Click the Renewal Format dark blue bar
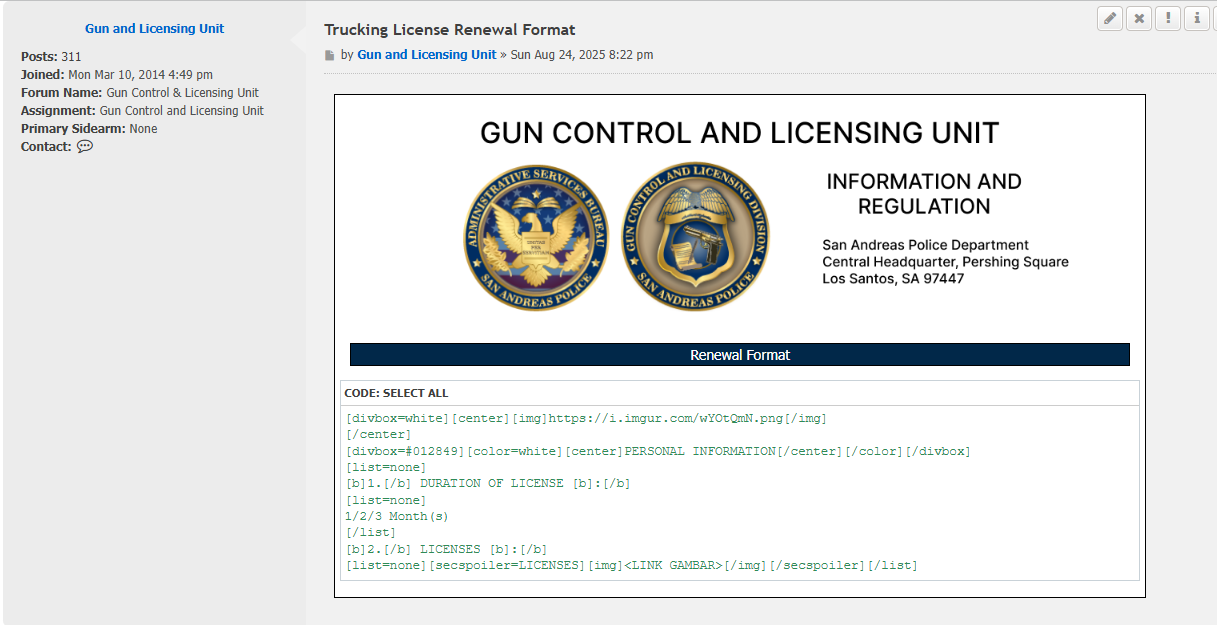Screen dimensions: 1217x625 [x=740, y=355]
